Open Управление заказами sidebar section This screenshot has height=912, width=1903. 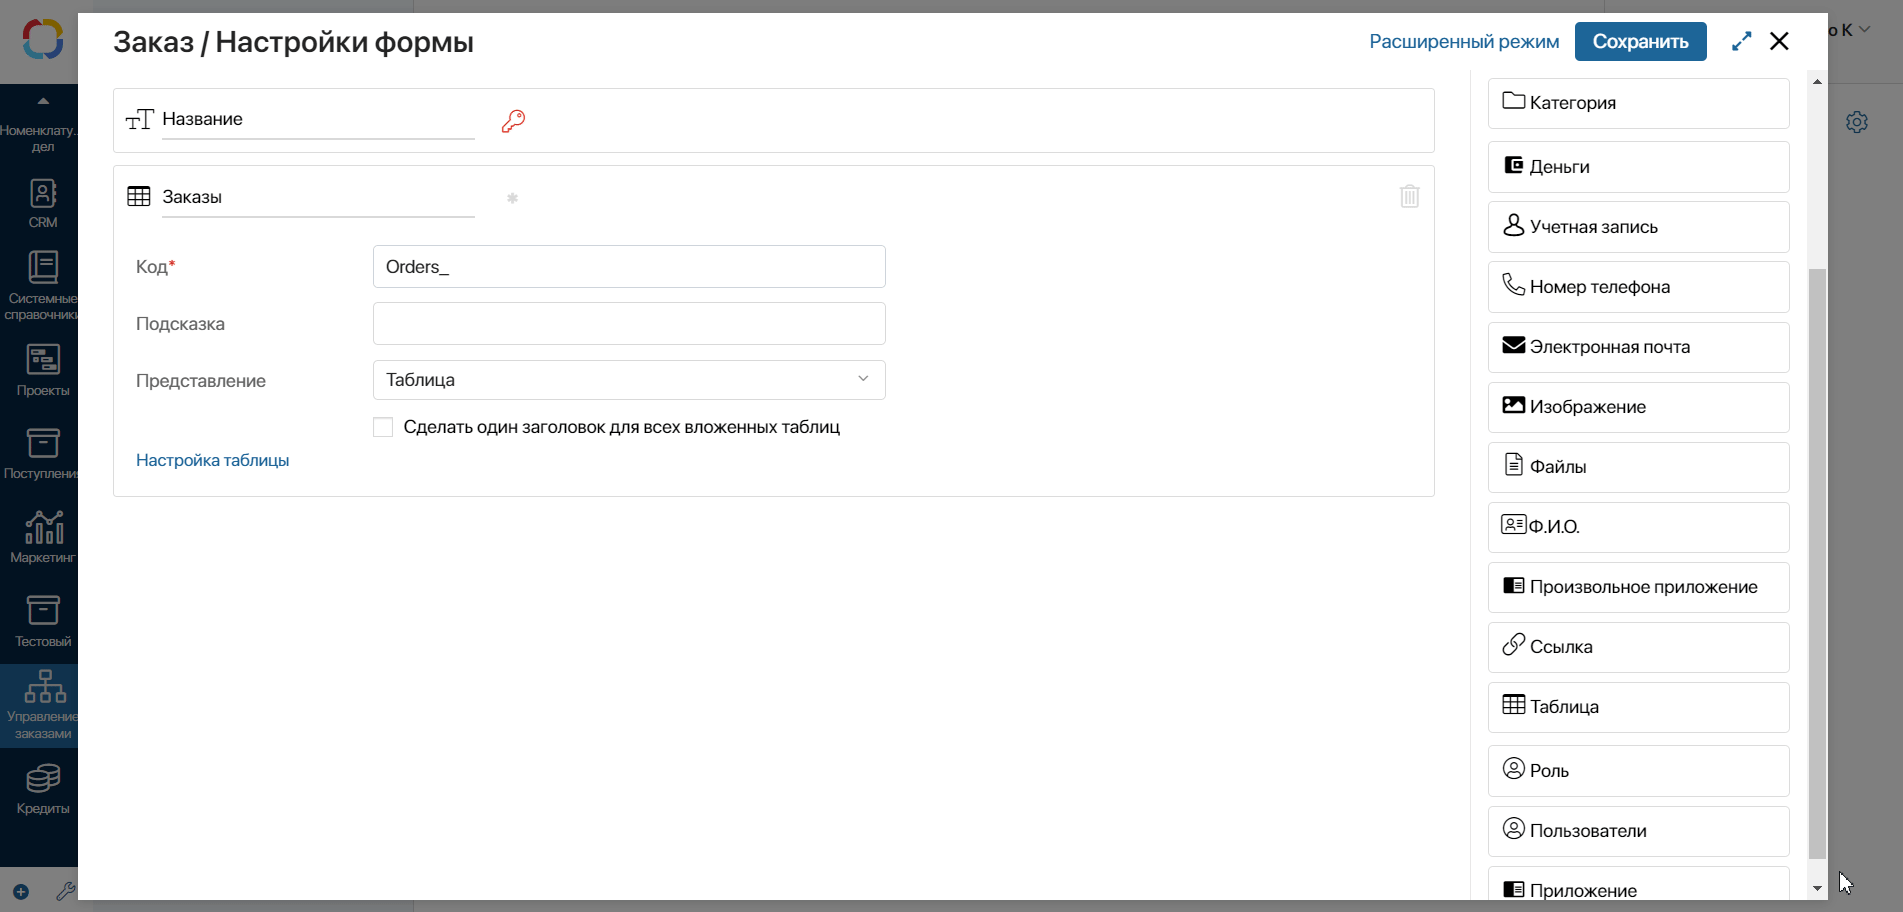click(40, 705)
